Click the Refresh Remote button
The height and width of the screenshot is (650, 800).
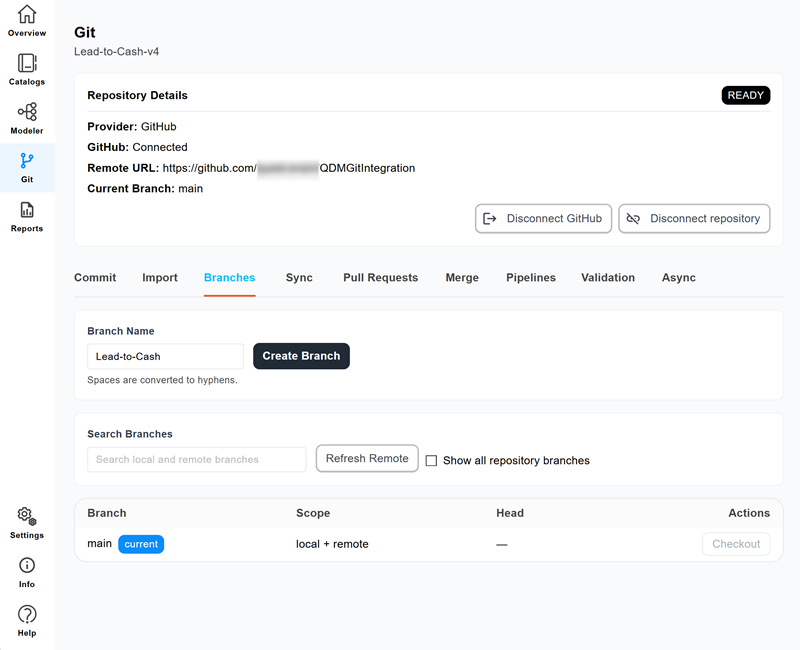point(367,458)
